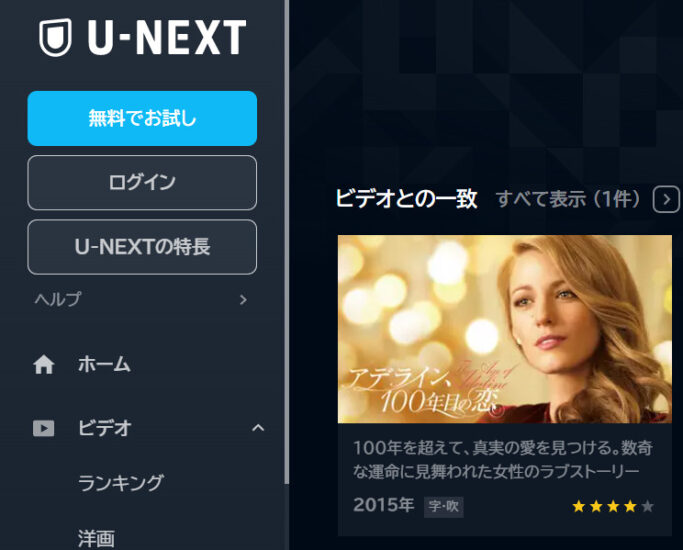Click すべて表示（1件）link
The height and width of the screenshot is (550, 683).
(x=568, y=199)
